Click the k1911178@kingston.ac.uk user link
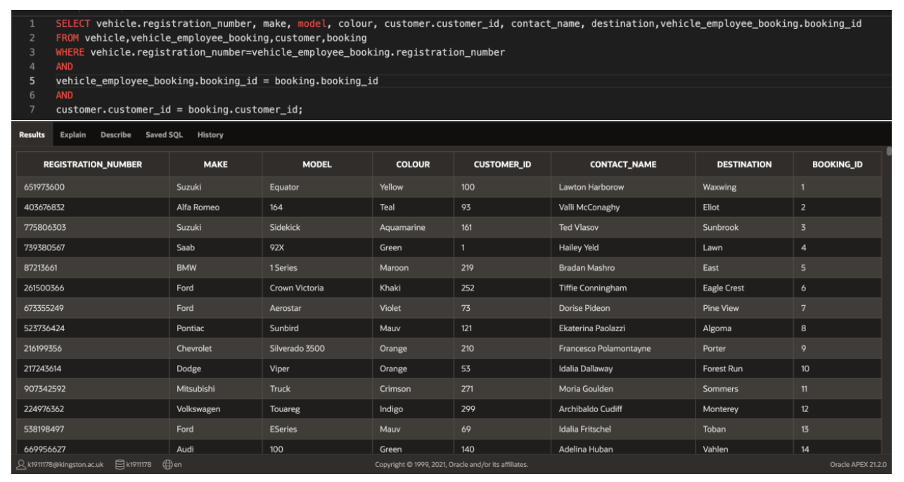 tap(68, 464)
